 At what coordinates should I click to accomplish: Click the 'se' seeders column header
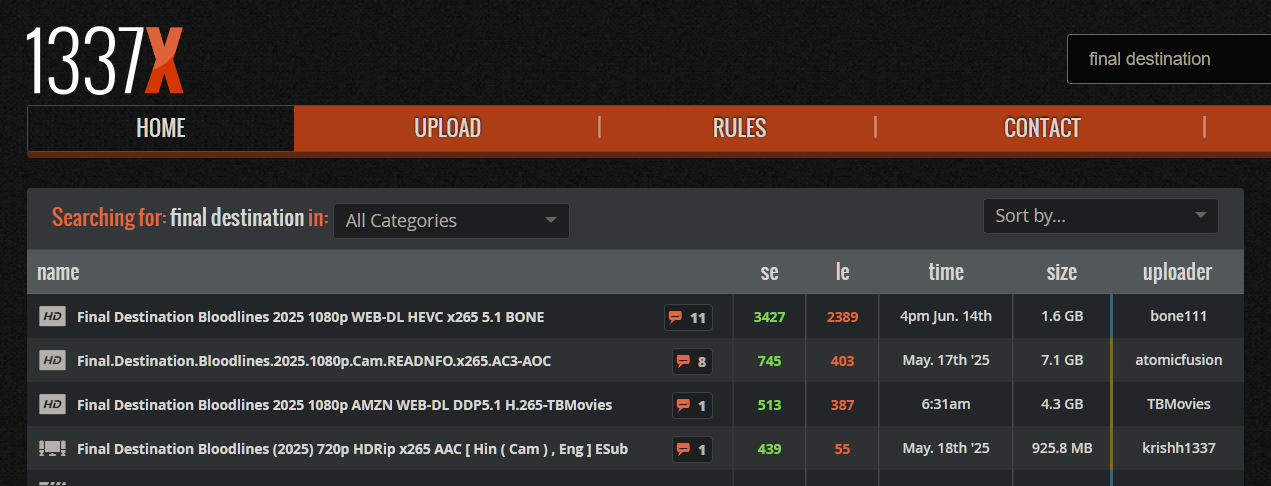(769, 272)
